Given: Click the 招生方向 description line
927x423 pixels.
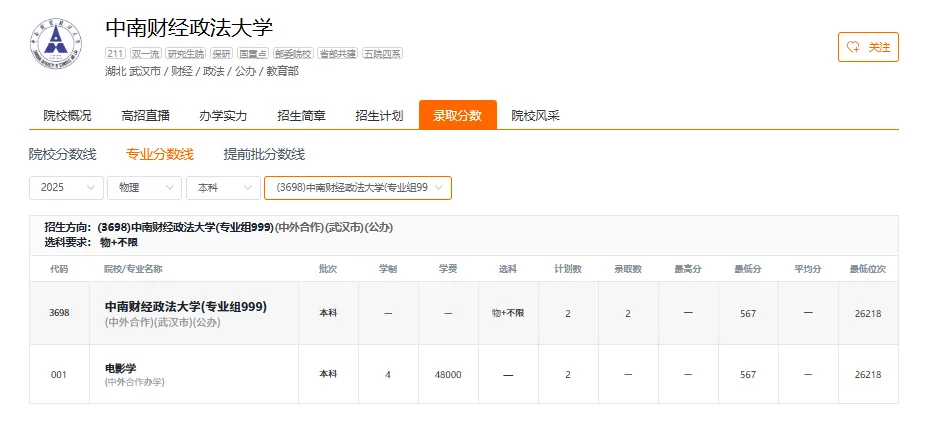Looking at the screenshot, I should 219,227.
